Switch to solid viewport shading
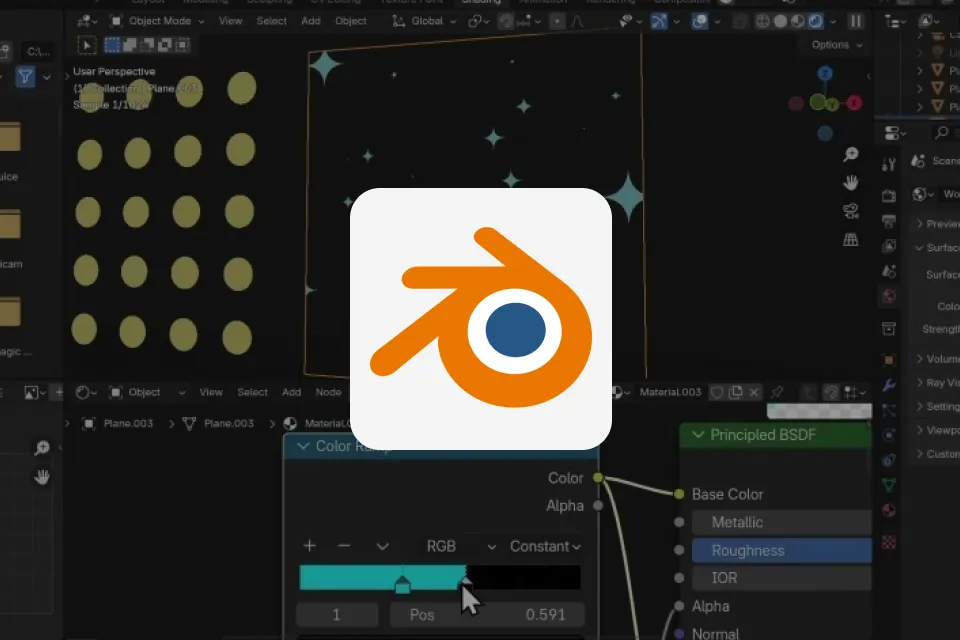 tap(780, 21)
